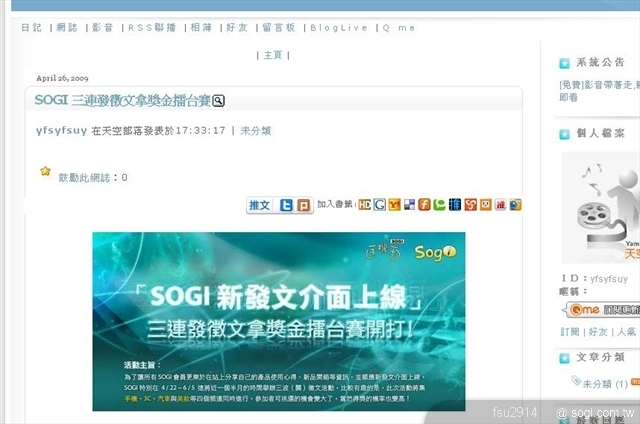This screenshot has width=640, height=424.
Task: Click the author name yfsyfsuy
Action: [x=62, y=131]
